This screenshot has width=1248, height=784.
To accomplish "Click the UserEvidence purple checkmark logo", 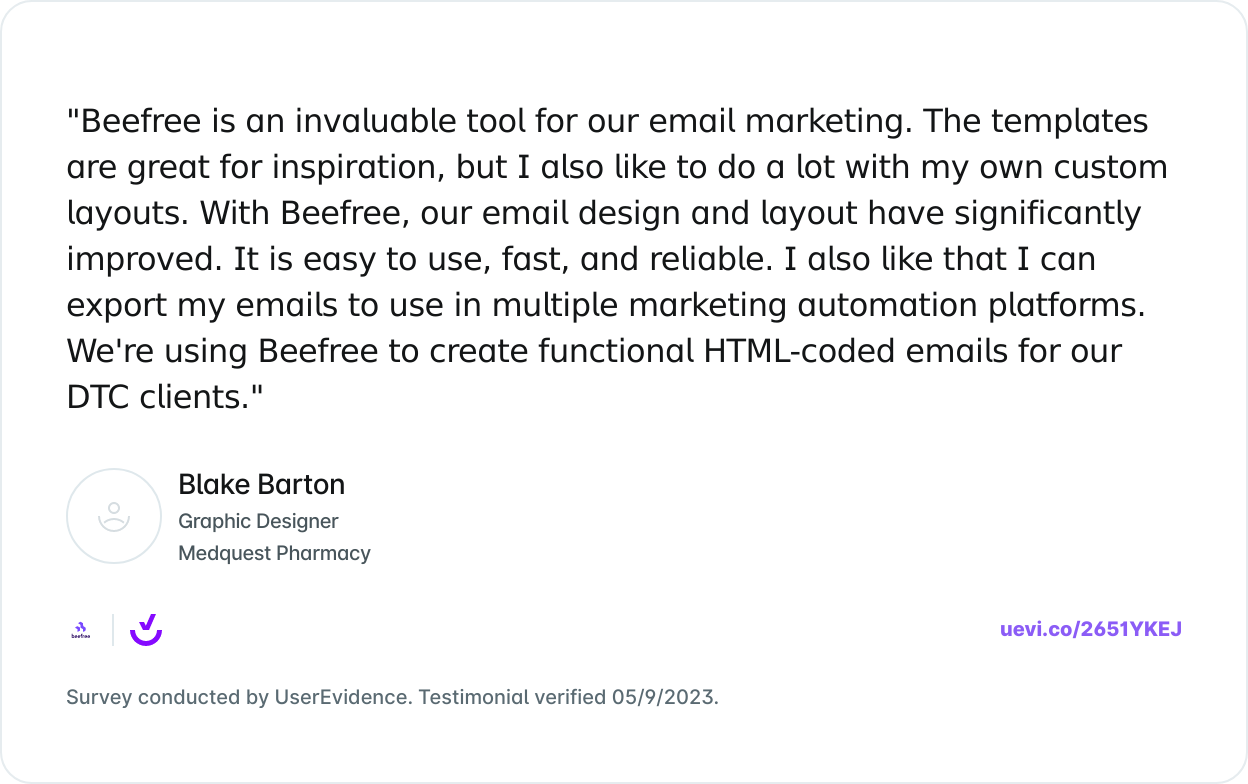I will [x=146, y=630].
